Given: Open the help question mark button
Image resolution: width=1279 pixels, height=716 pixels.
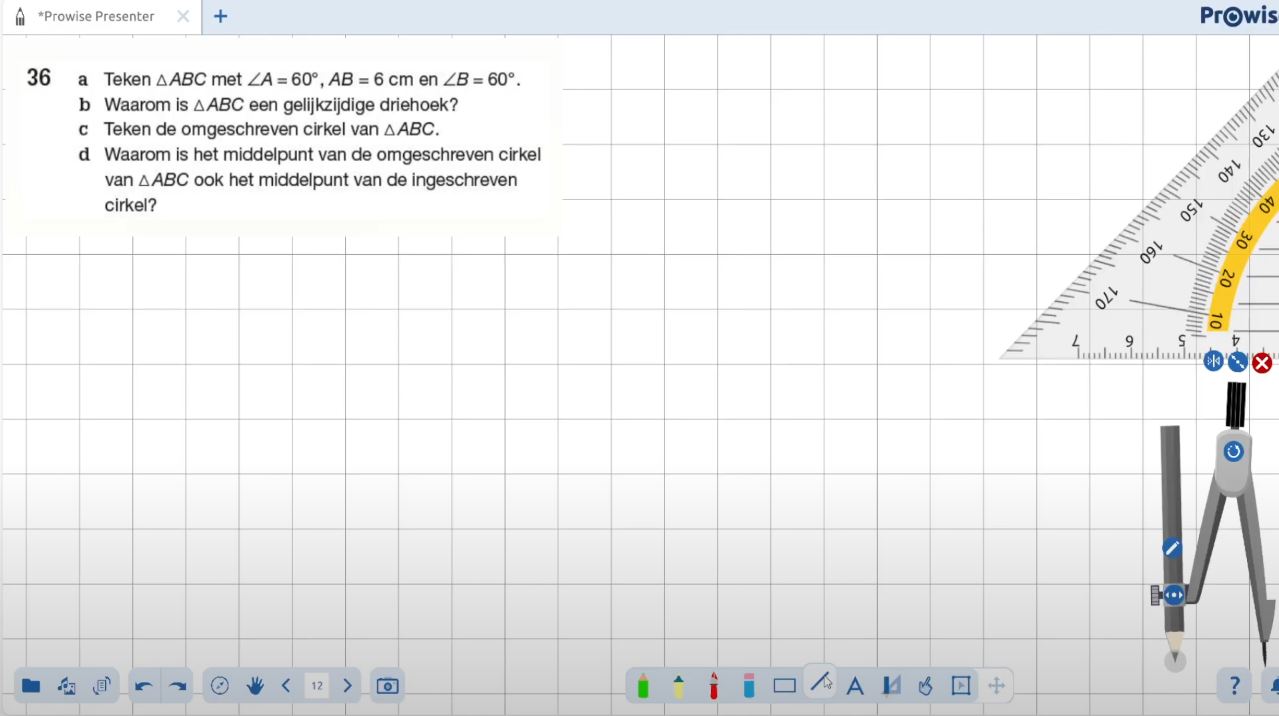Looking at the screenshot, I should pyautogui.click(x=1234, y=685).
